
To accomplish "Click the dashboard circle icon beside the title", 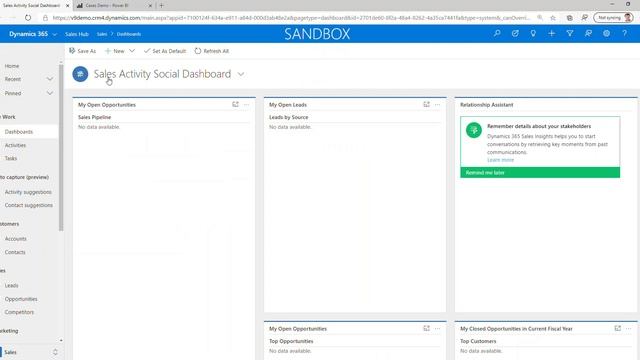I will pos(80,74).
